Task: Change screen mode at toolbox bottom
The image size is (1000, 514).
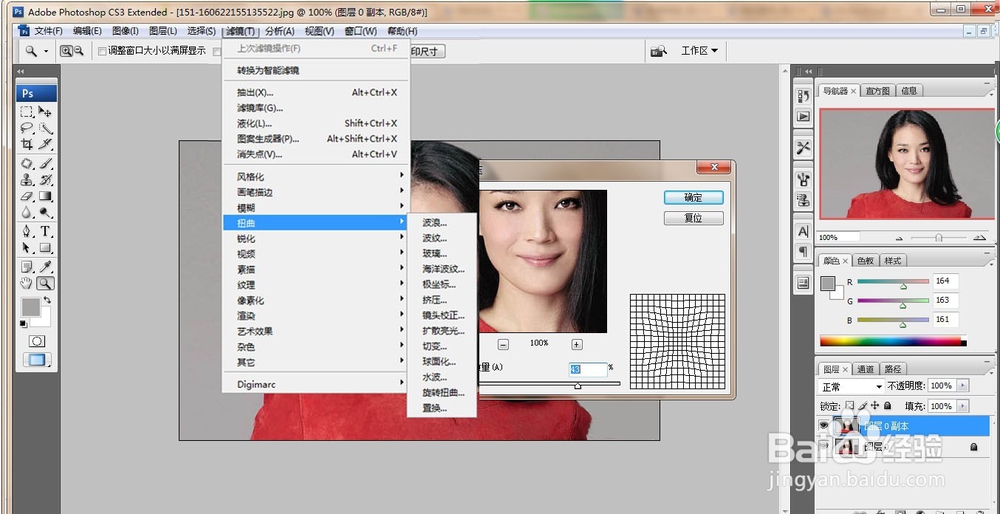Action: click(37, 360)
